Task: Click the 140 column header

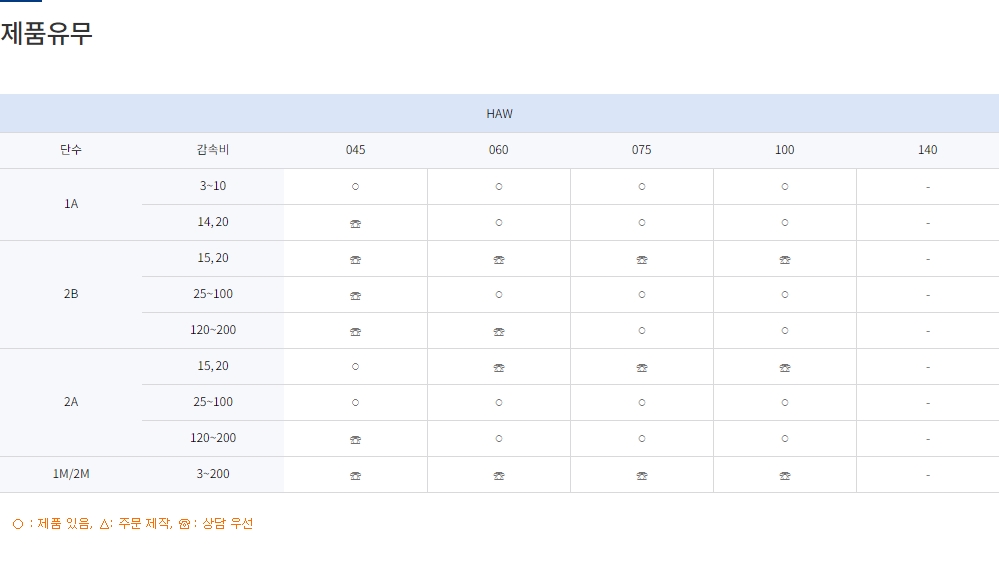Action: 927,150
